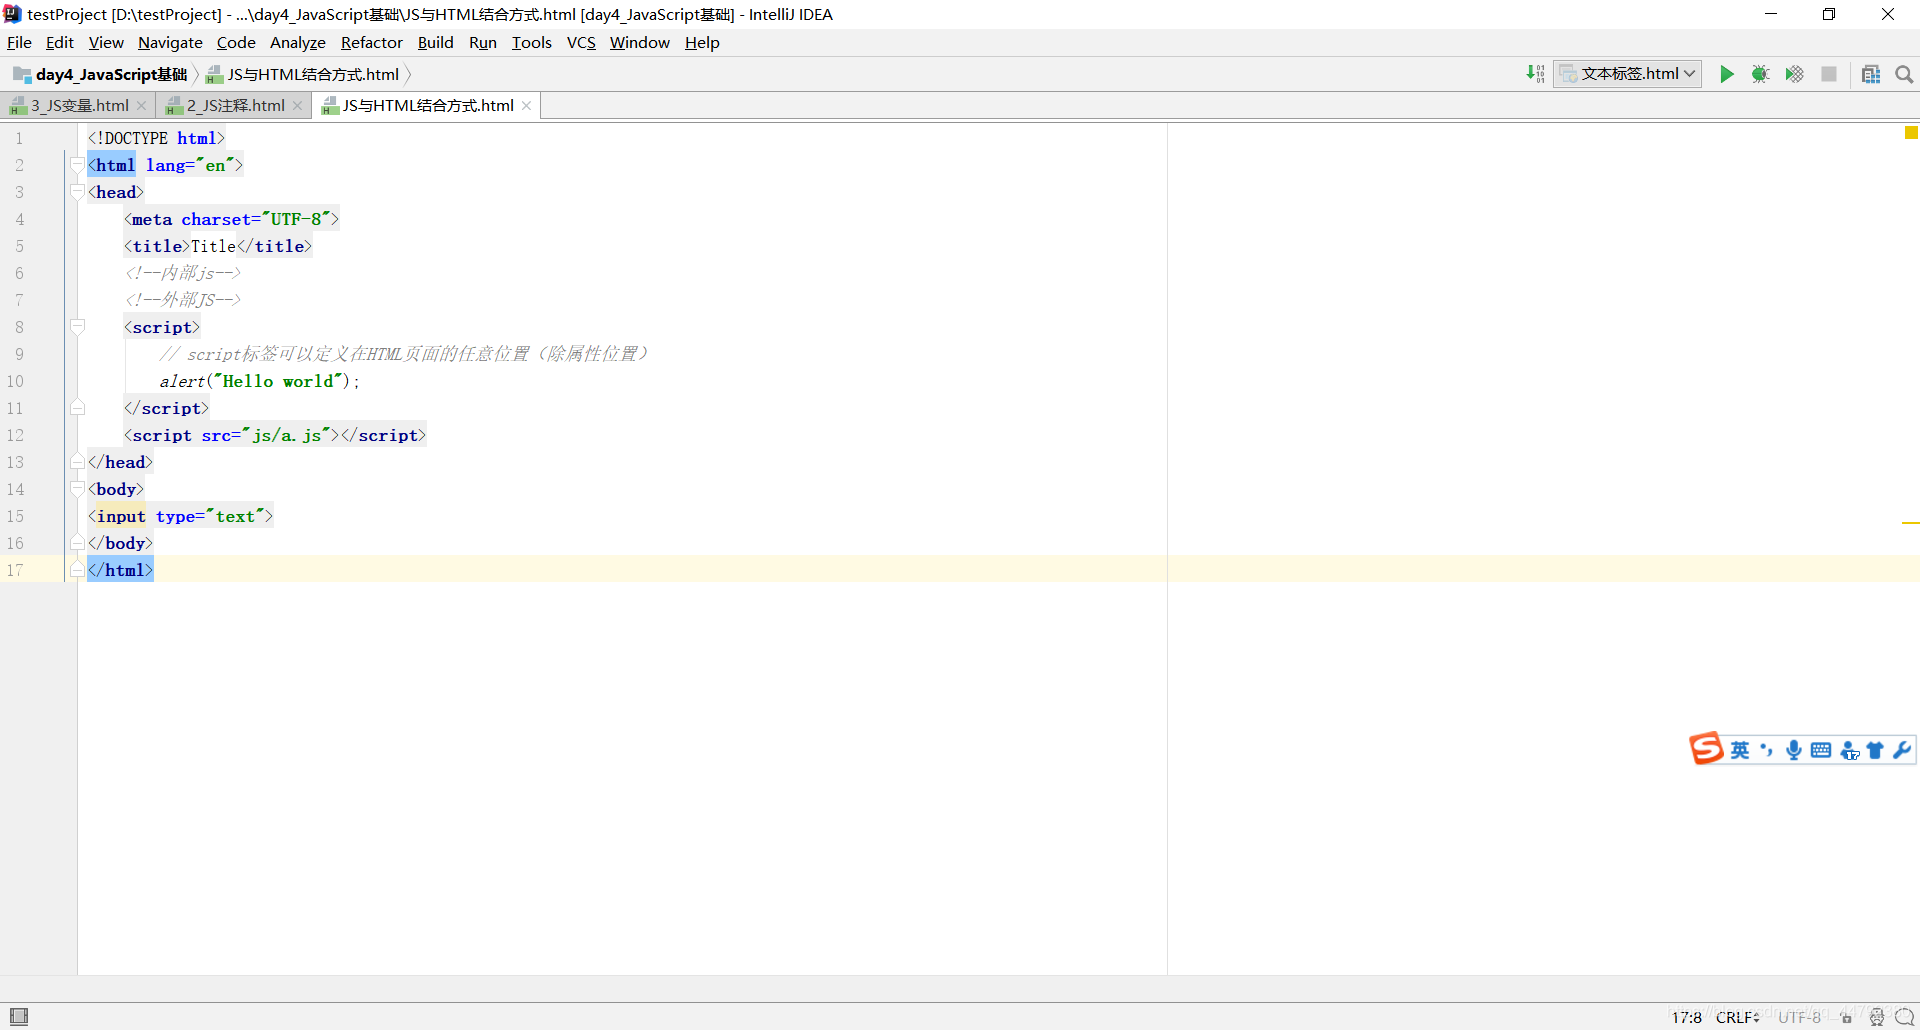1920x1030 pixels.
Task: Open the Navigate menu
Action: click(x=170, y=42)
